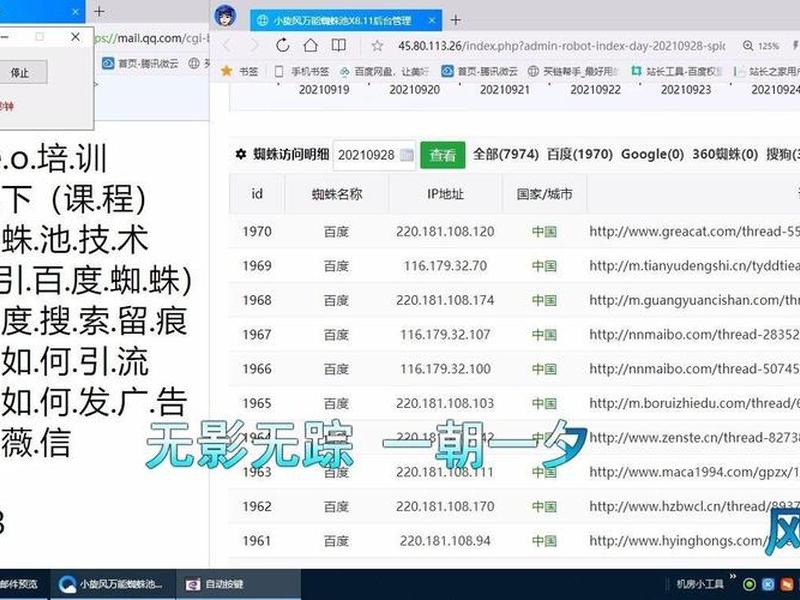Open a new tab in the left browser
800x600 pixels.
[x=99, y=12]
